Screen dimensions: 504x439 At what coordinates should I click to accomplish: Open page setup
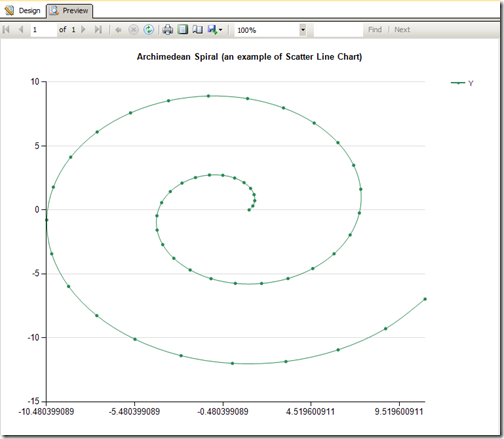pyautogui.click(x=198, y=30)
